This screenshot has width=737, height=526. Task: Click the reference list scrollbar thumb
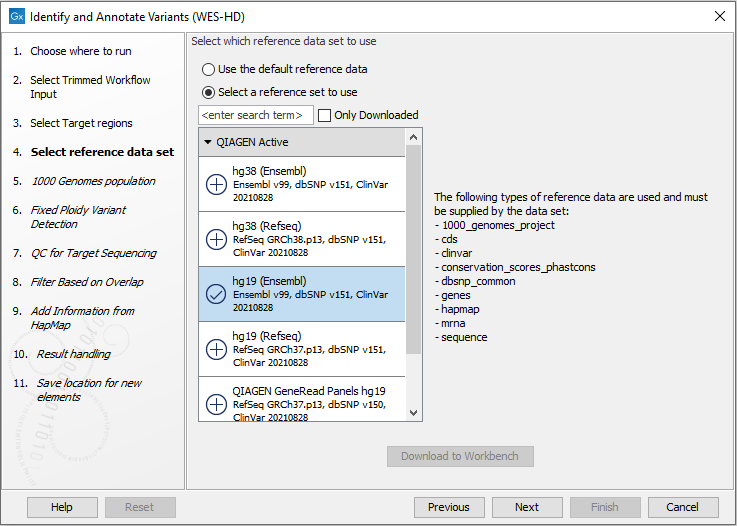tap(414, 249)
